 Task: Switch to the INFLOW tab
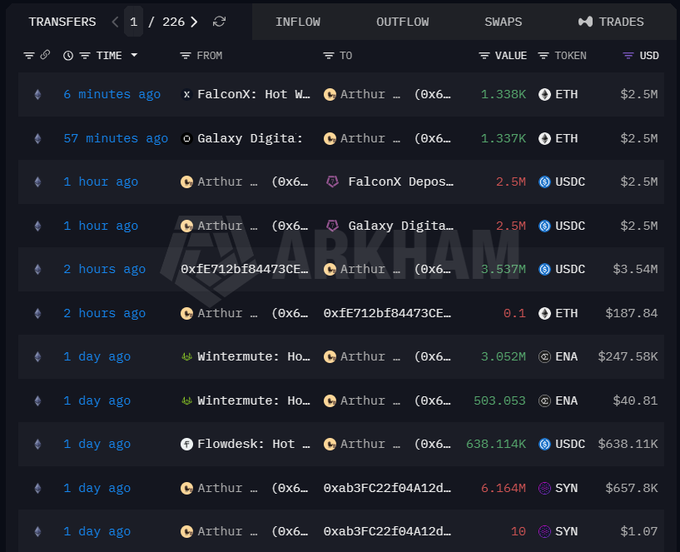(x=298, y=22)
